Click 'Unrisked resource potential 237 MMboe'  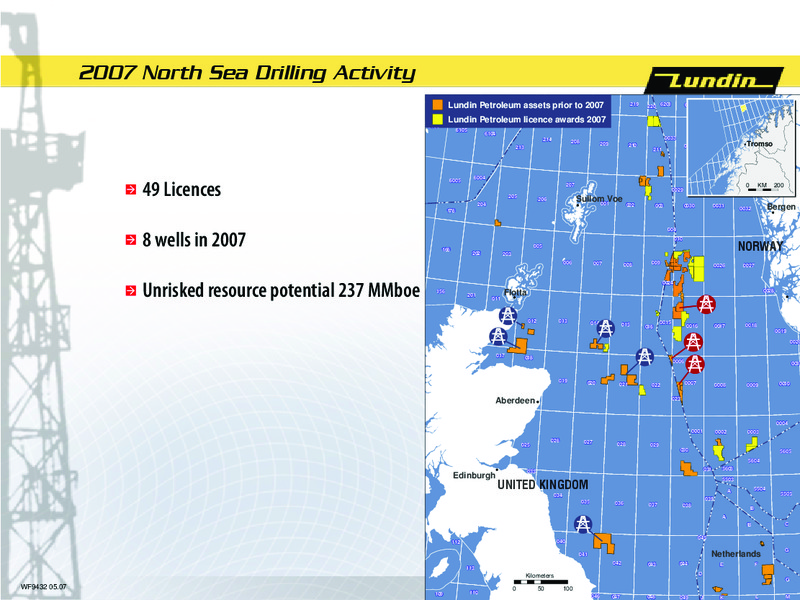click(281, 290)
